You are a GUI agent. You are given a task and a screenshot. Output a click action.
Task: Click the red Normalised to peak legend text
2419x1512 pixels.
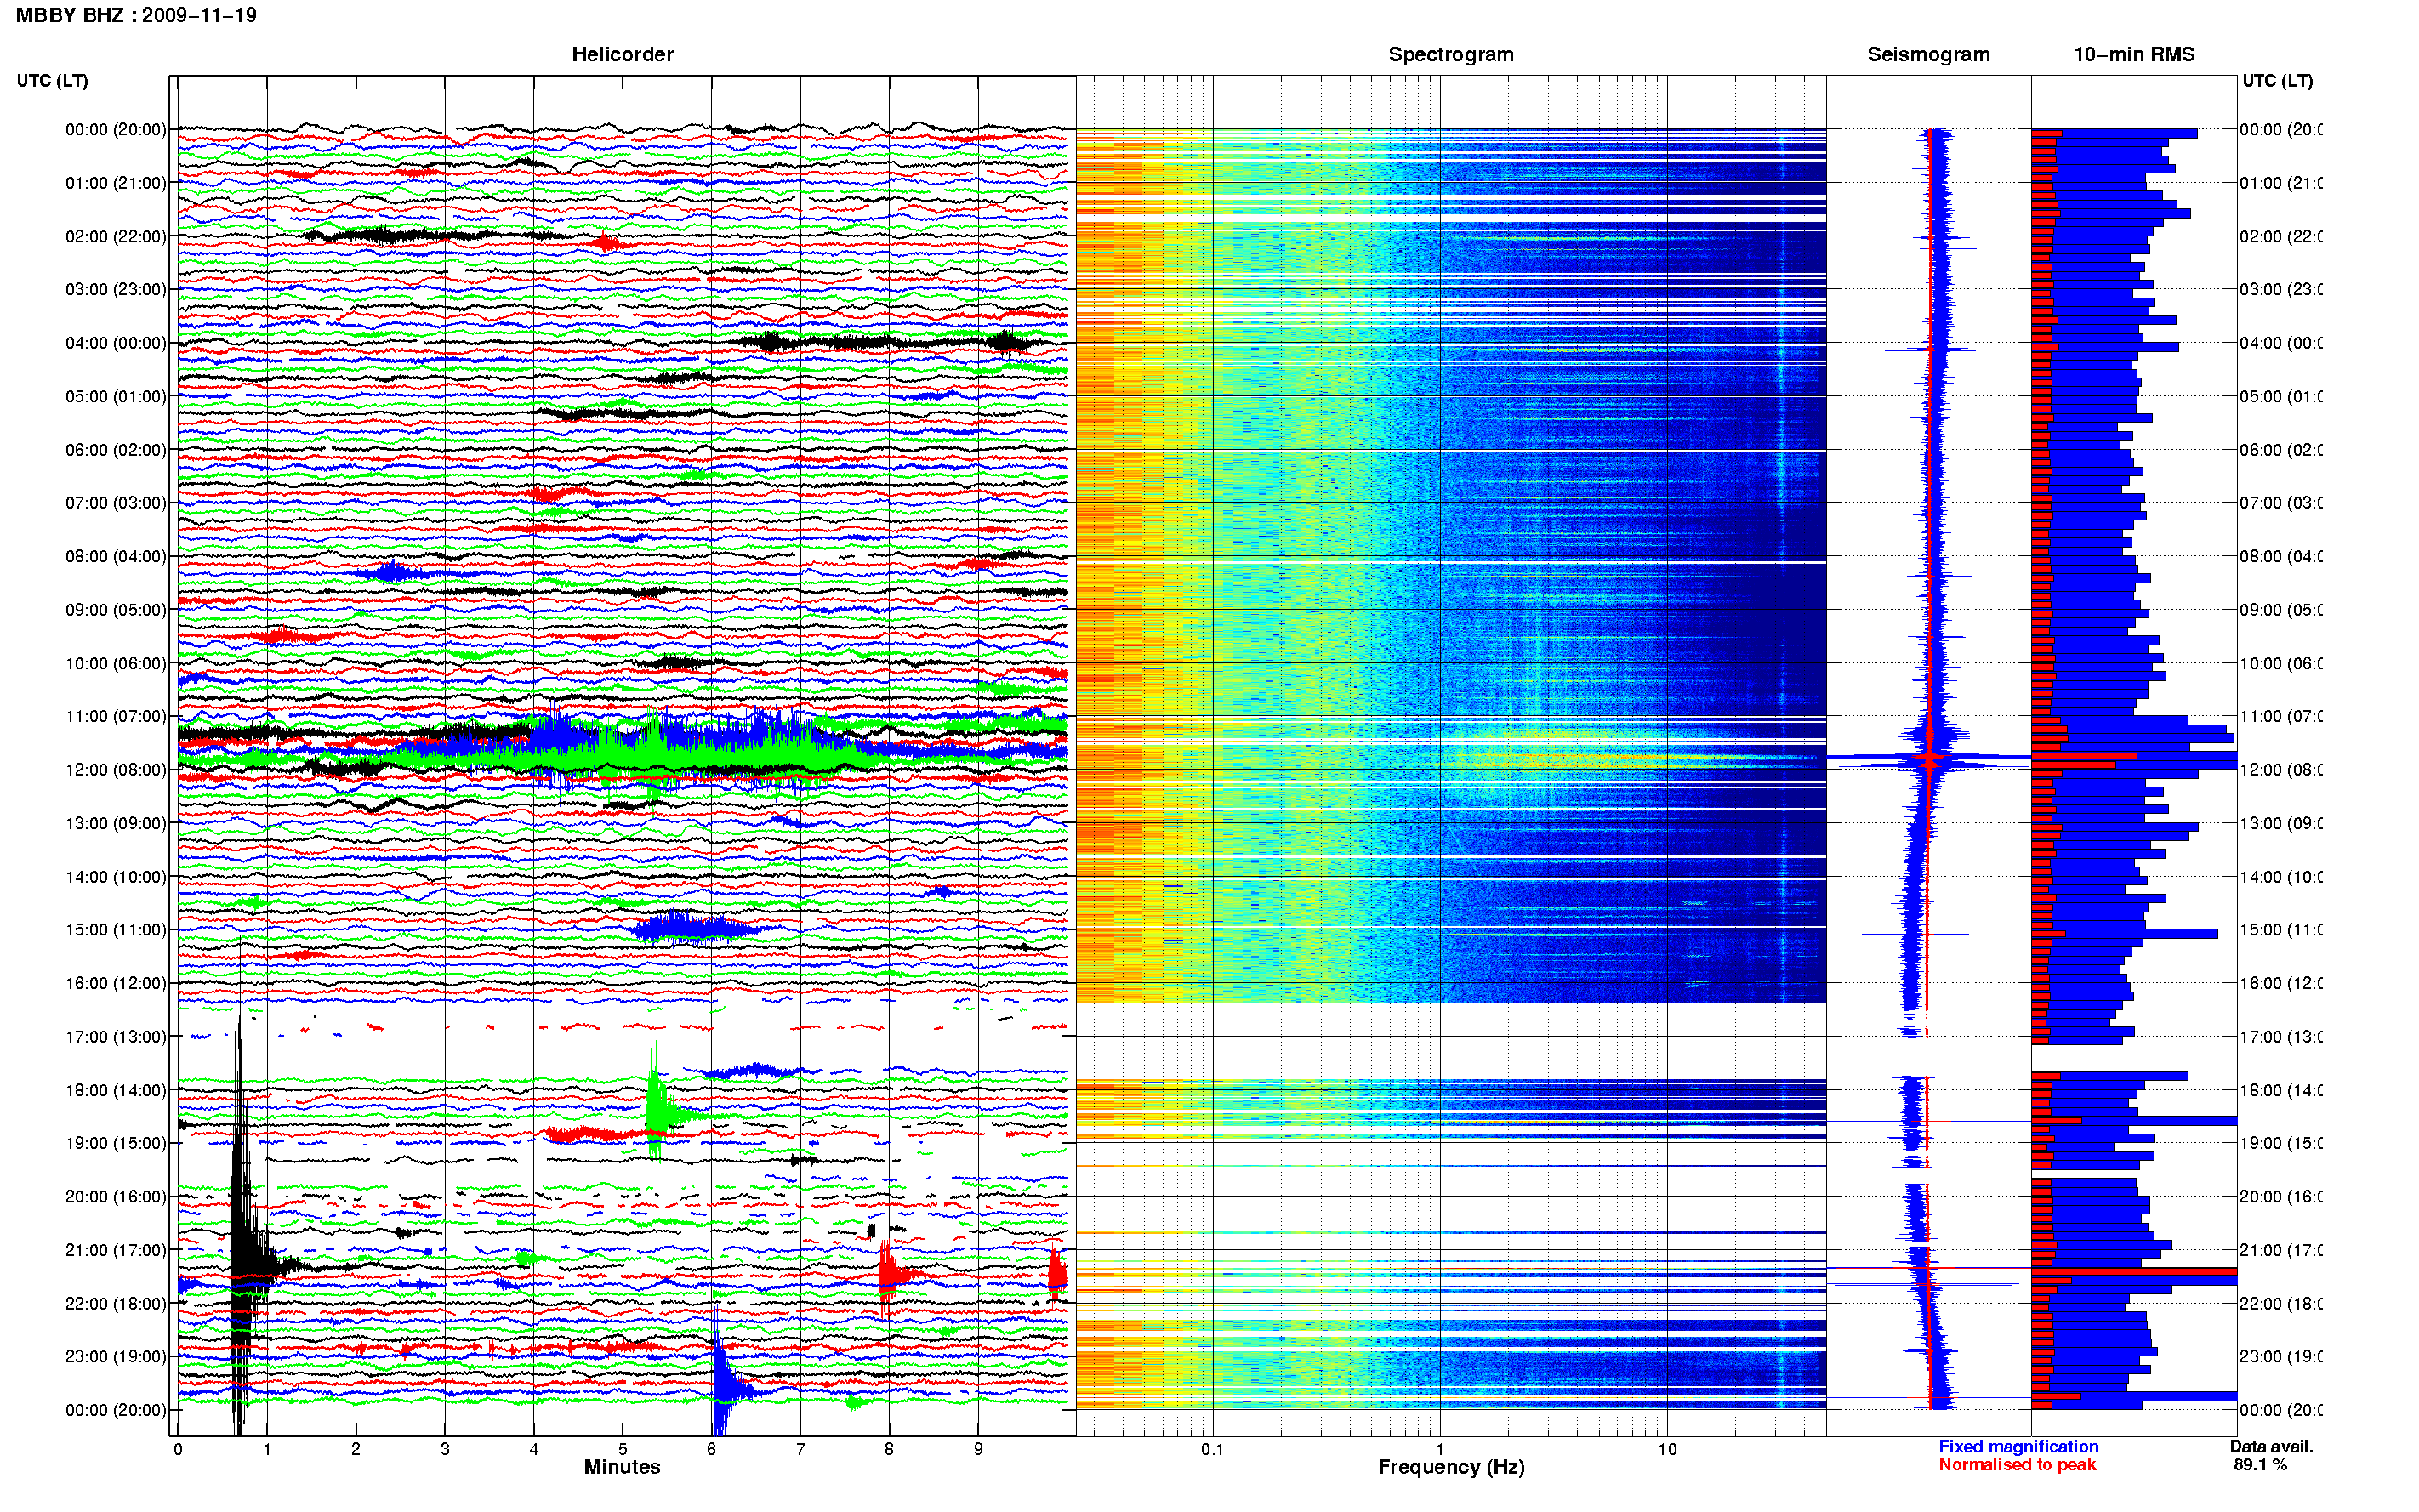(2017, 1464)
